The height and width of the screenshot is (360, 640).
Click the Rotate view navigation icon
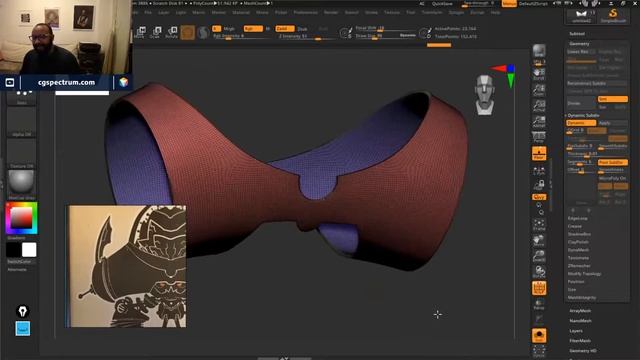539,272
